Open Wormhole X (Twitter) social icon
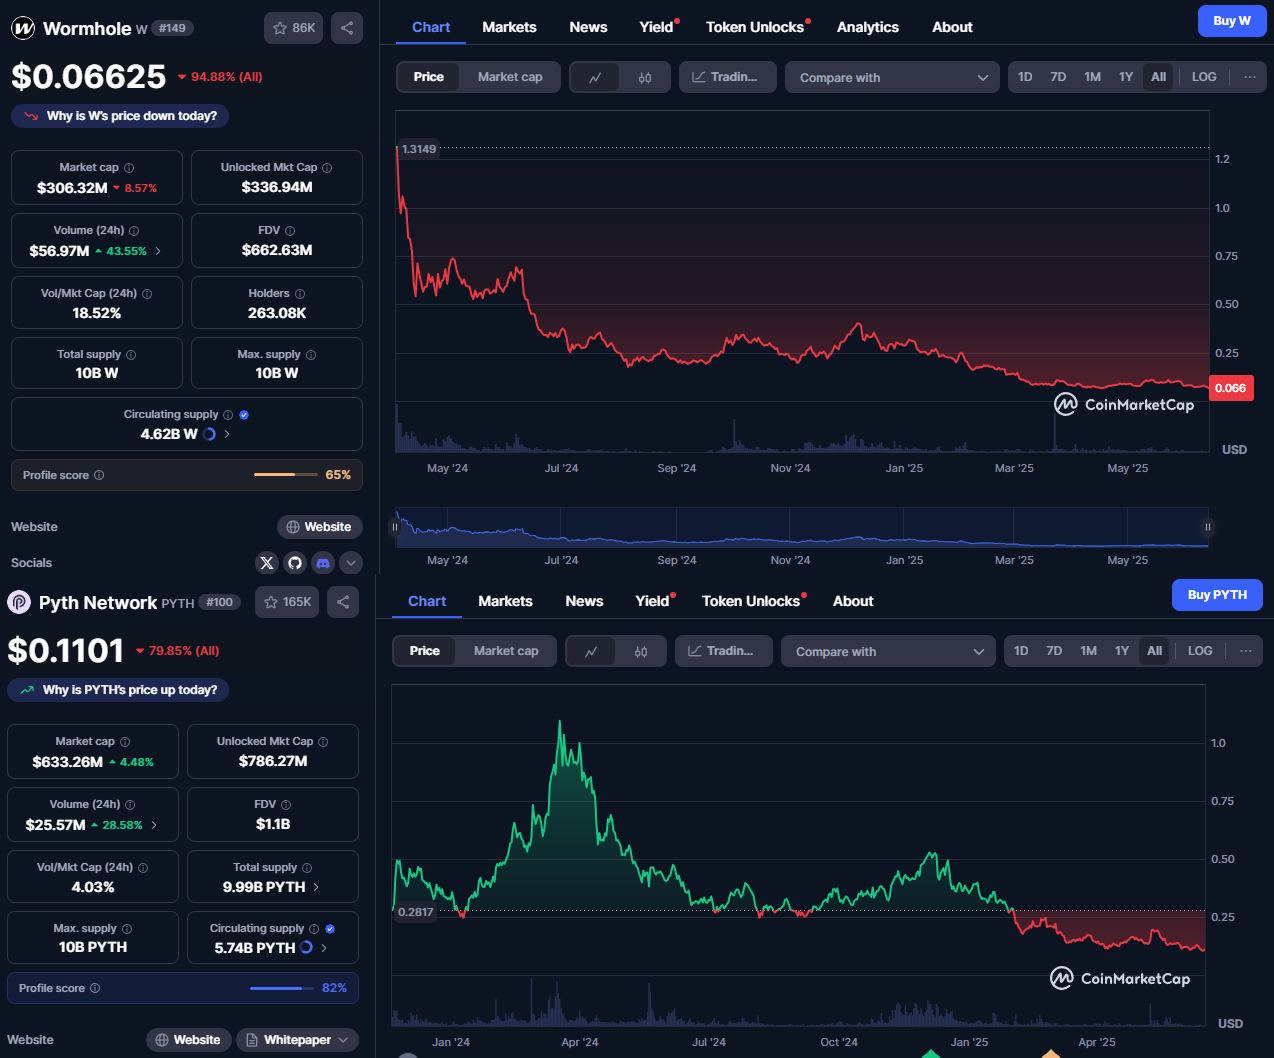Image resolution: width=1274 pixels, height=1058 pixels. pyautogui.click(x=267, y=563)
